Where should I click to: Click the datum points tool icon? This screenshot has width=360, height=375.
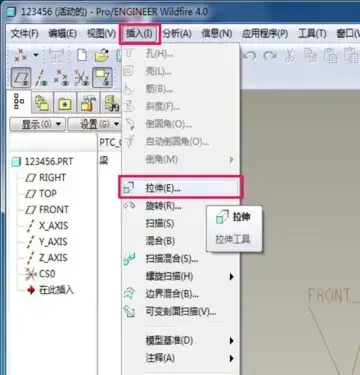click(21, 55)
